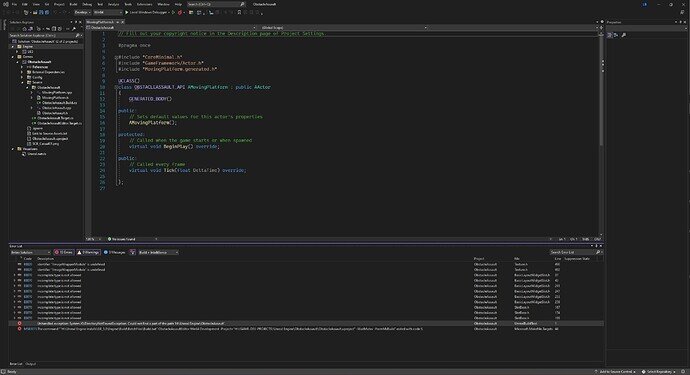This screenshot has height=375, width=690.
Task: Toggle the clear-filters funnel button in Error List
Action: [x=132, y=252]
